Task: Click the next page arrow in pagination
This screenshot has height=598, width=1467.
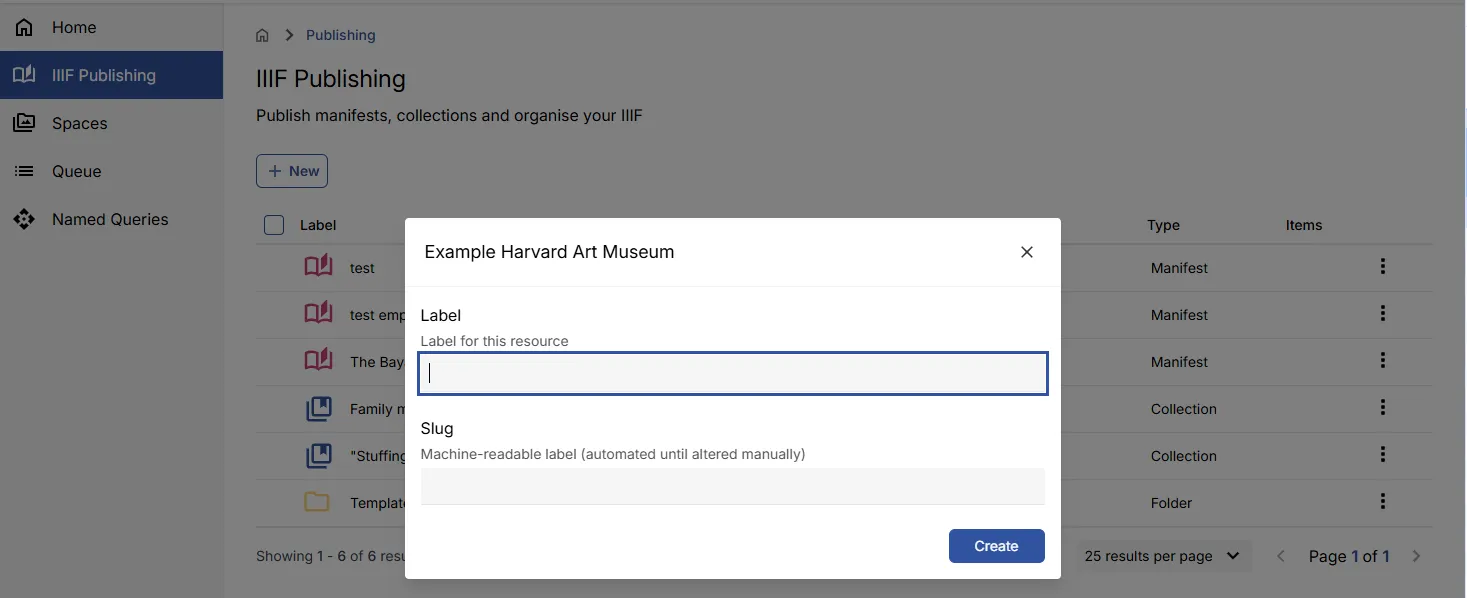Action: [1416, 555]
